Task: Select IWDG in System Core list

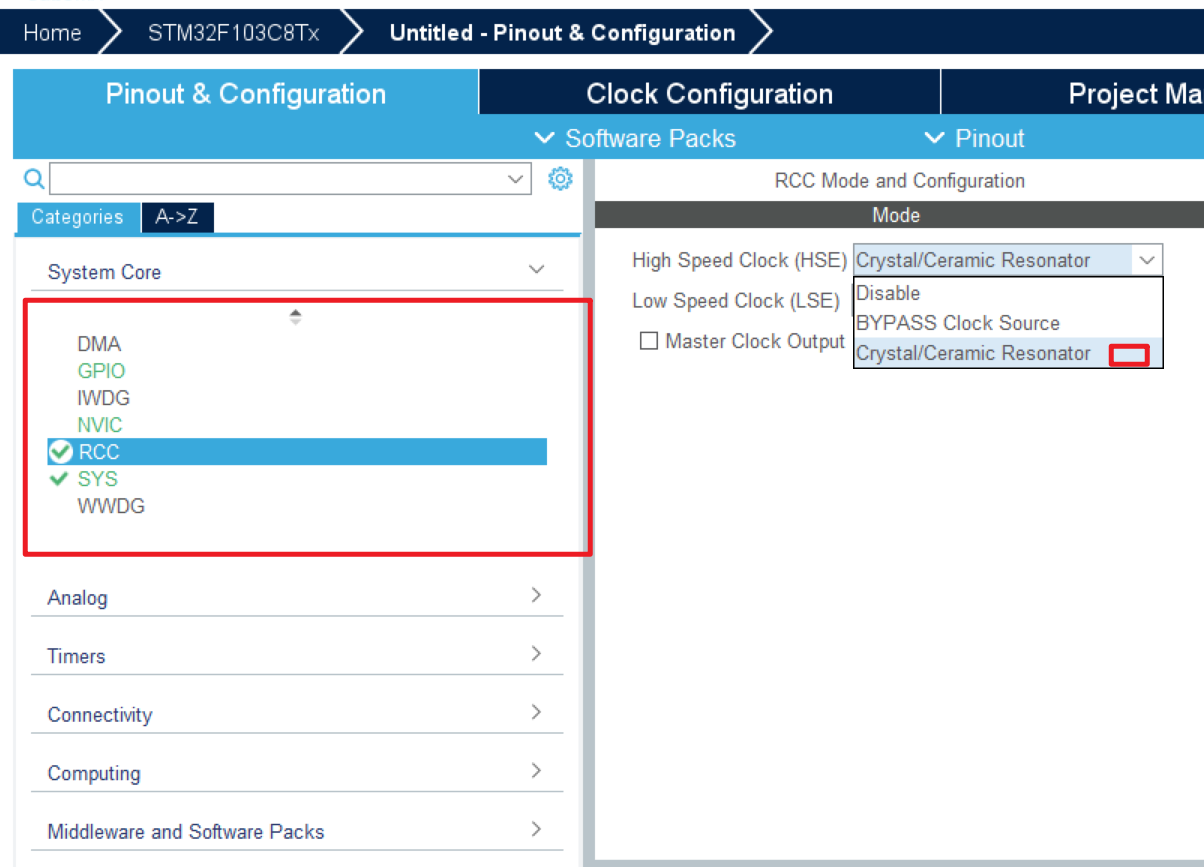Action: point(103,398)
